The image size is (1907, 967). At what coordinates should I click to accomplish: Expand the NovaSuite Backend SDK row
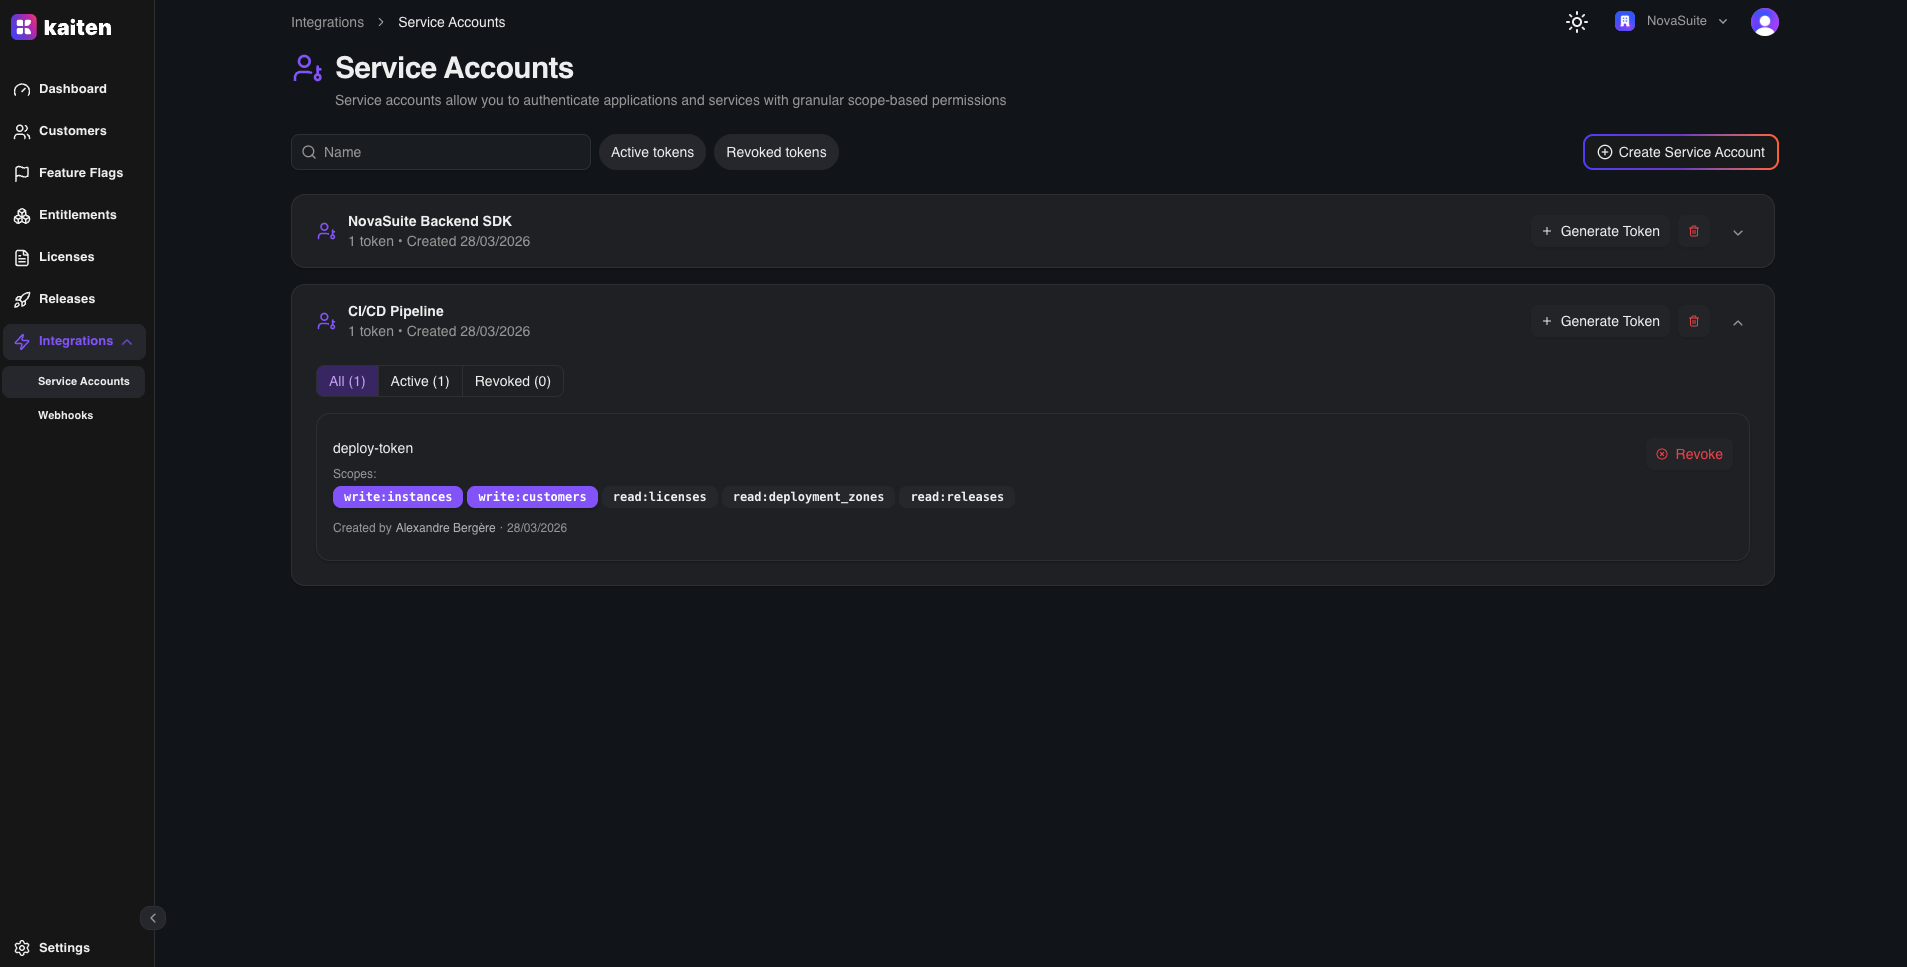pyautogui.click(x=1737, y=232)
